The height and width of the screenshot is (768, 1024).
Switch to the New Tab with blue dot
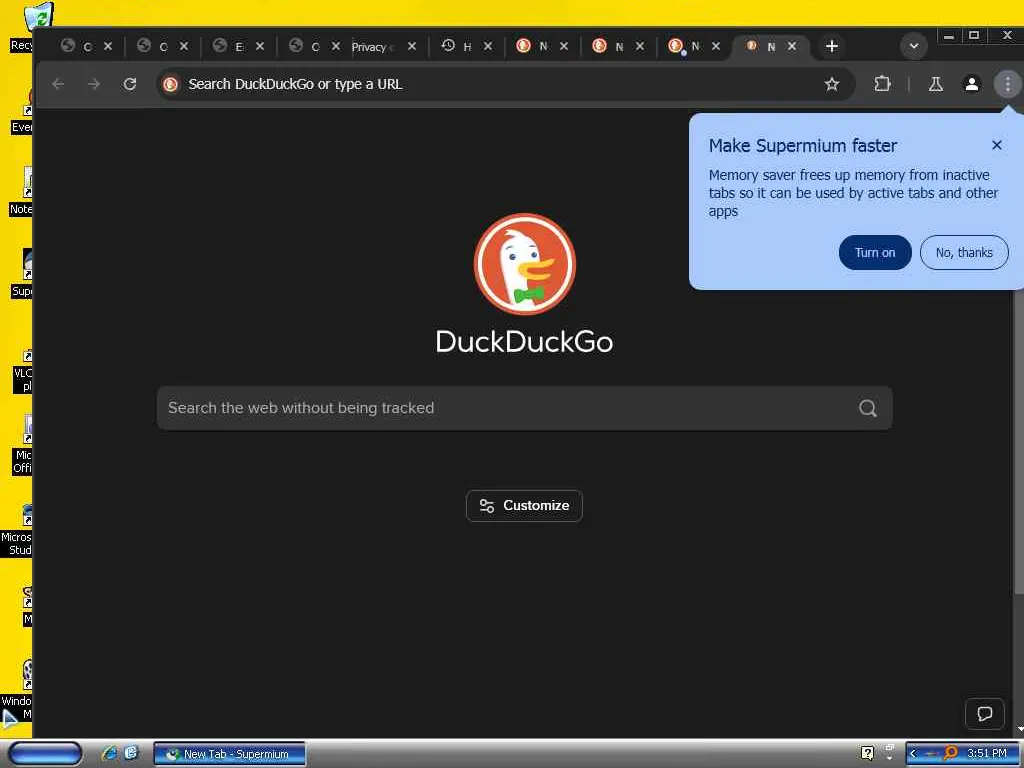[x=686, y=46]
